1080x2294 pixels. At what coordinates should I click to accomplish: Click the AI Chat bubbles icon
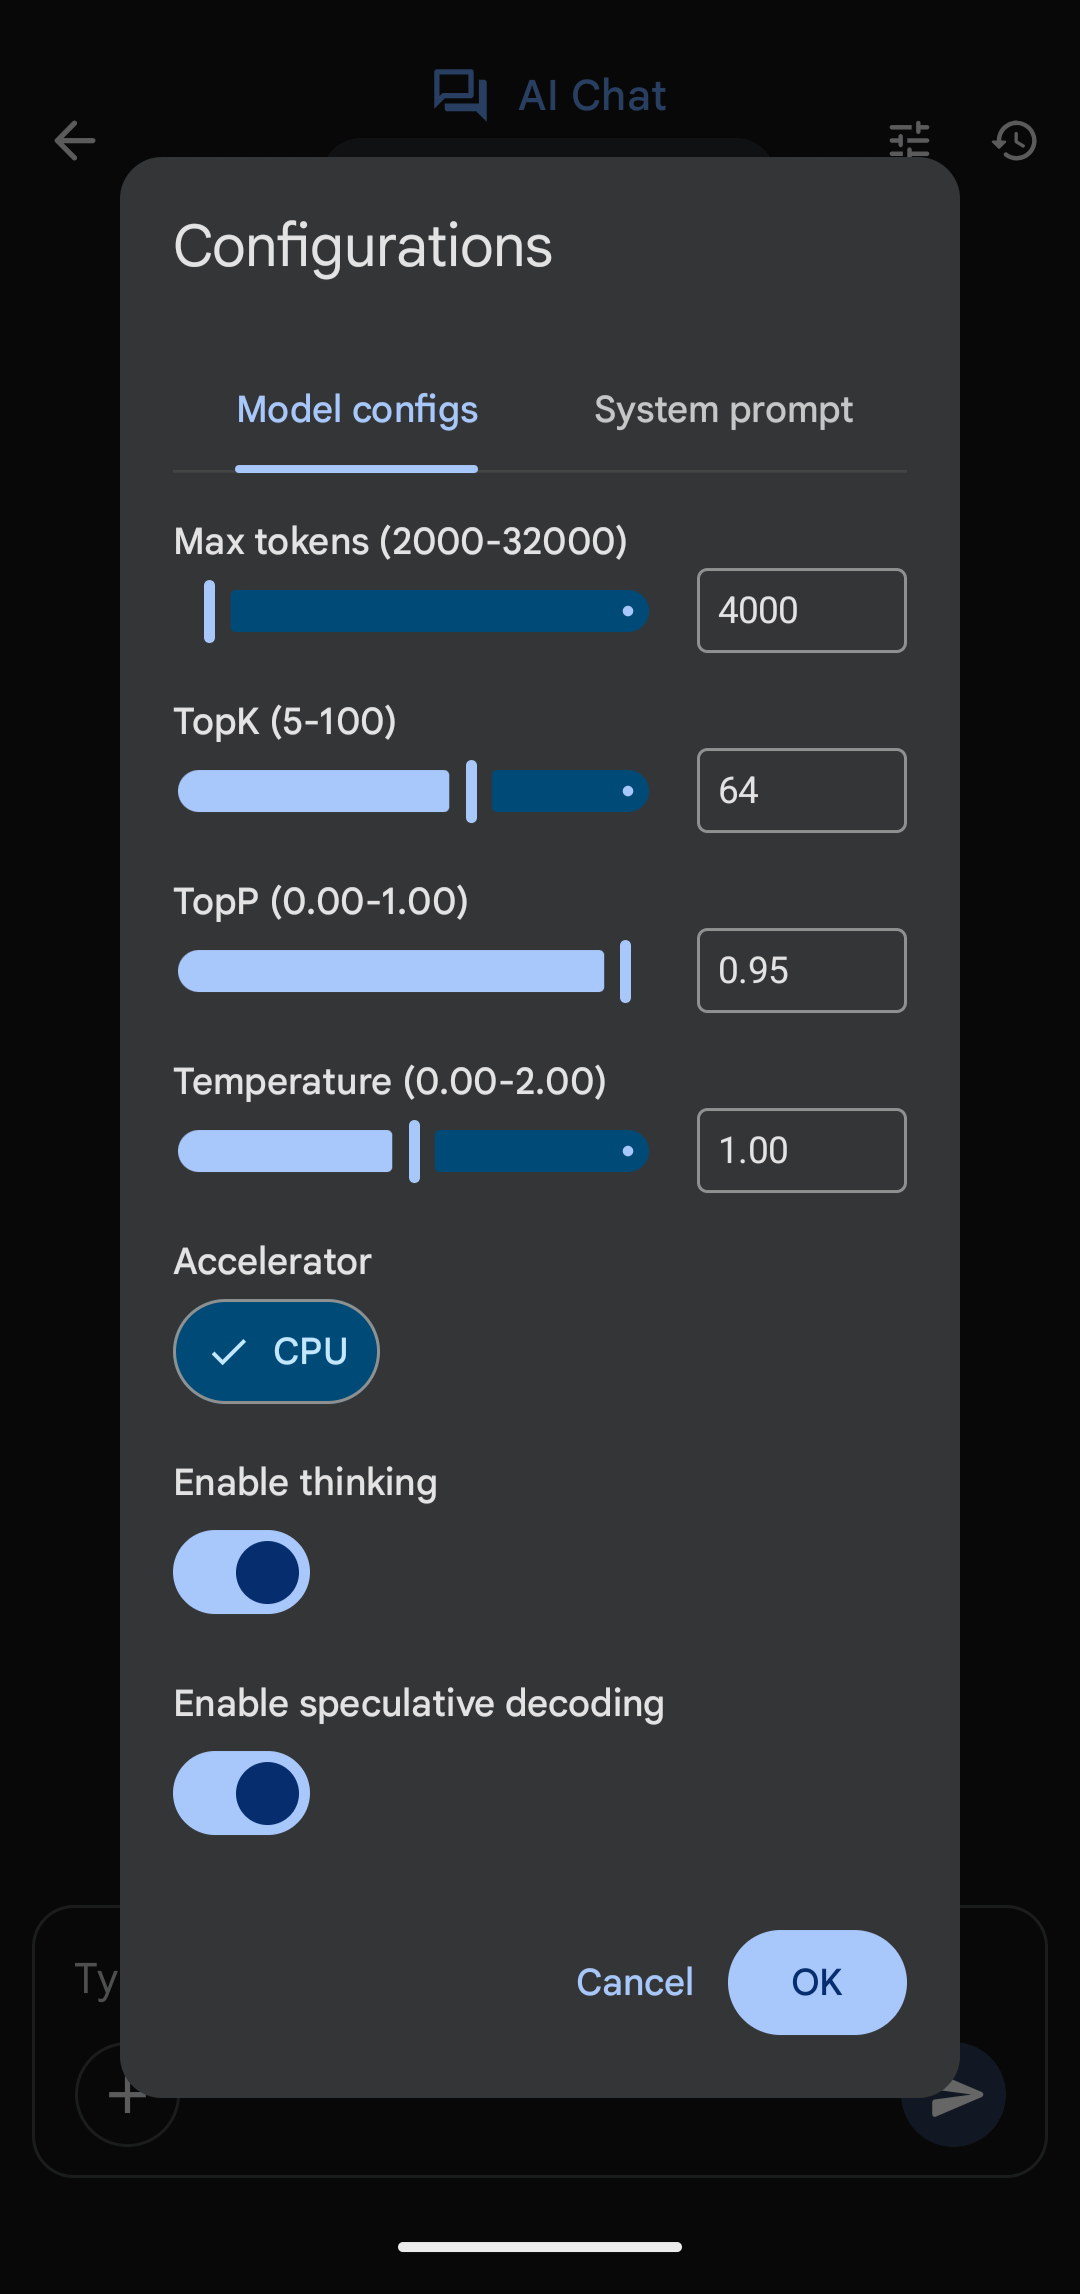click(460, 95)
